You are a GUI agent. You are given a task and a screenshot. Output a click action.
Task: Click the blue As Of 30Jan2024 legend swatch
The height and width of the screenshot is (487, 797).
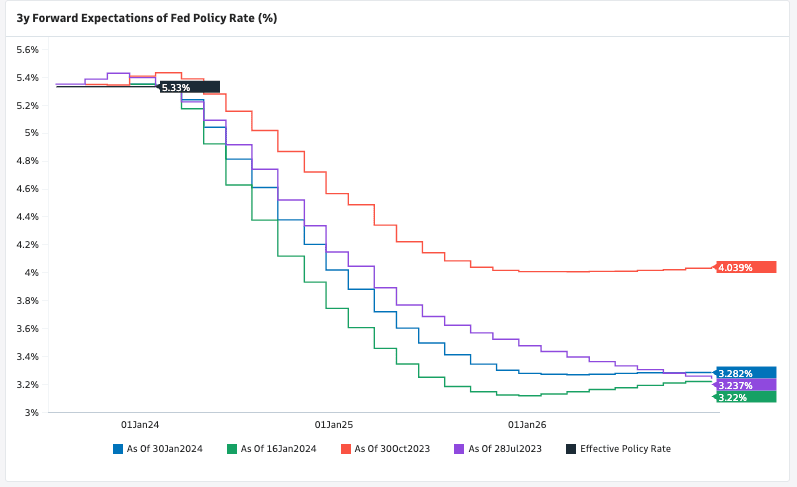(117, 449)
